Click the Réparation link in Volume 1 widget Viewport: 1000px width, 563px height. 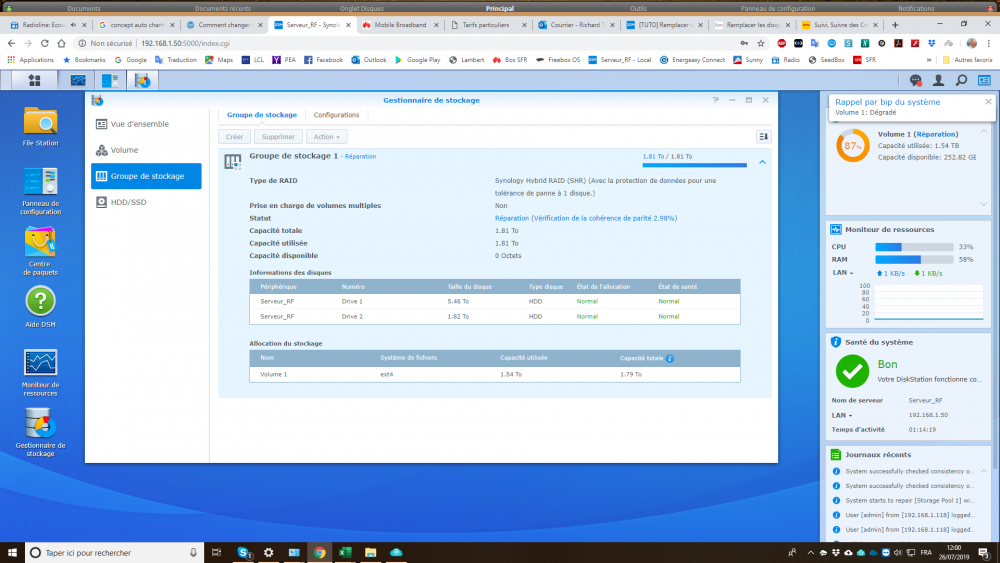[936, 133]
